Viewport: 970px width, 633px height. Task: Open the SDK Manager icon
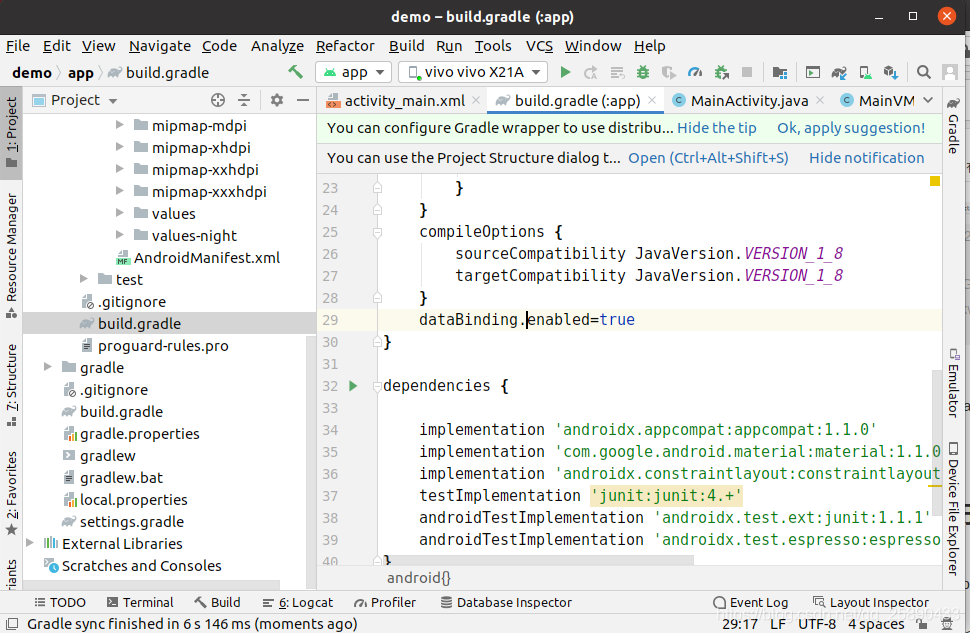891,72
